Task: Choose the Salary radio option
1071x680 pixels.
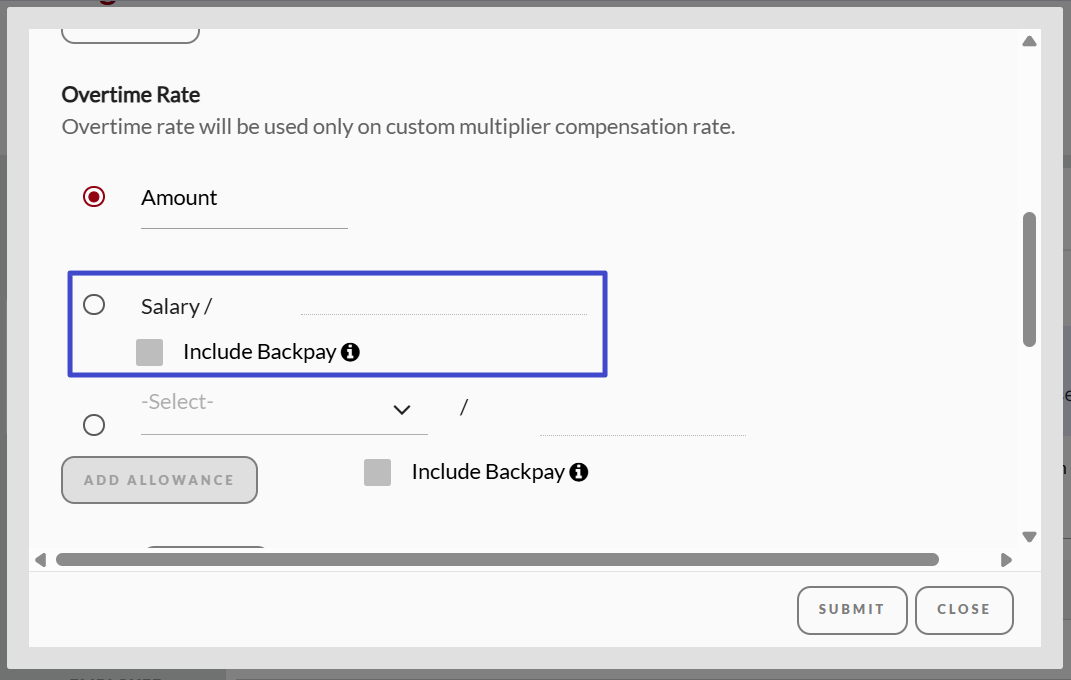Action: tap(94, 305)
